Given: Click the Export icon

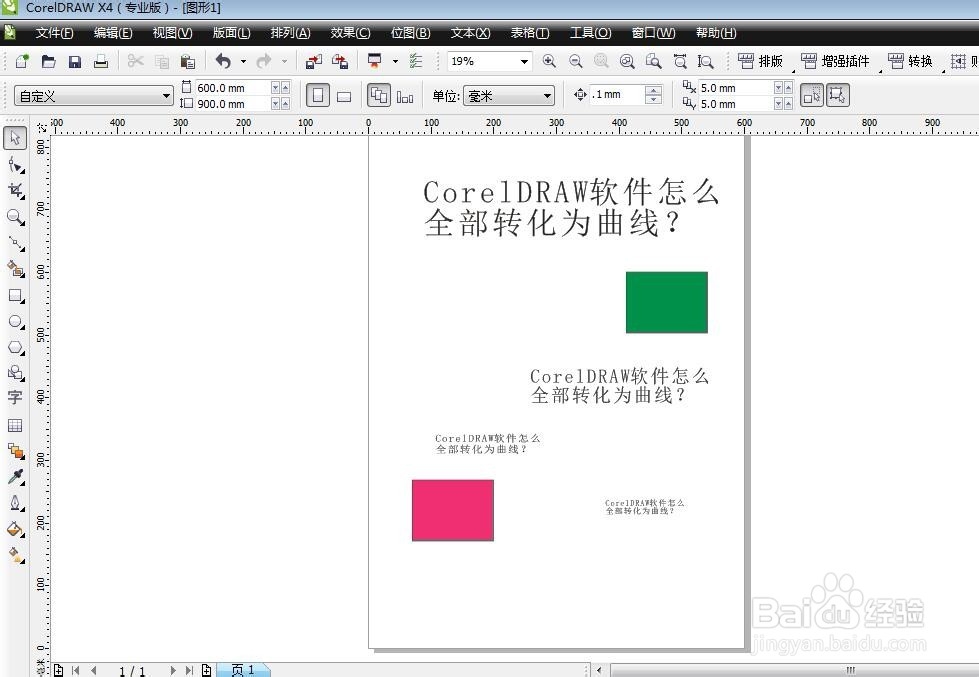Looking at the screenshot, I should pyautogui.click(x=340, y=61).
